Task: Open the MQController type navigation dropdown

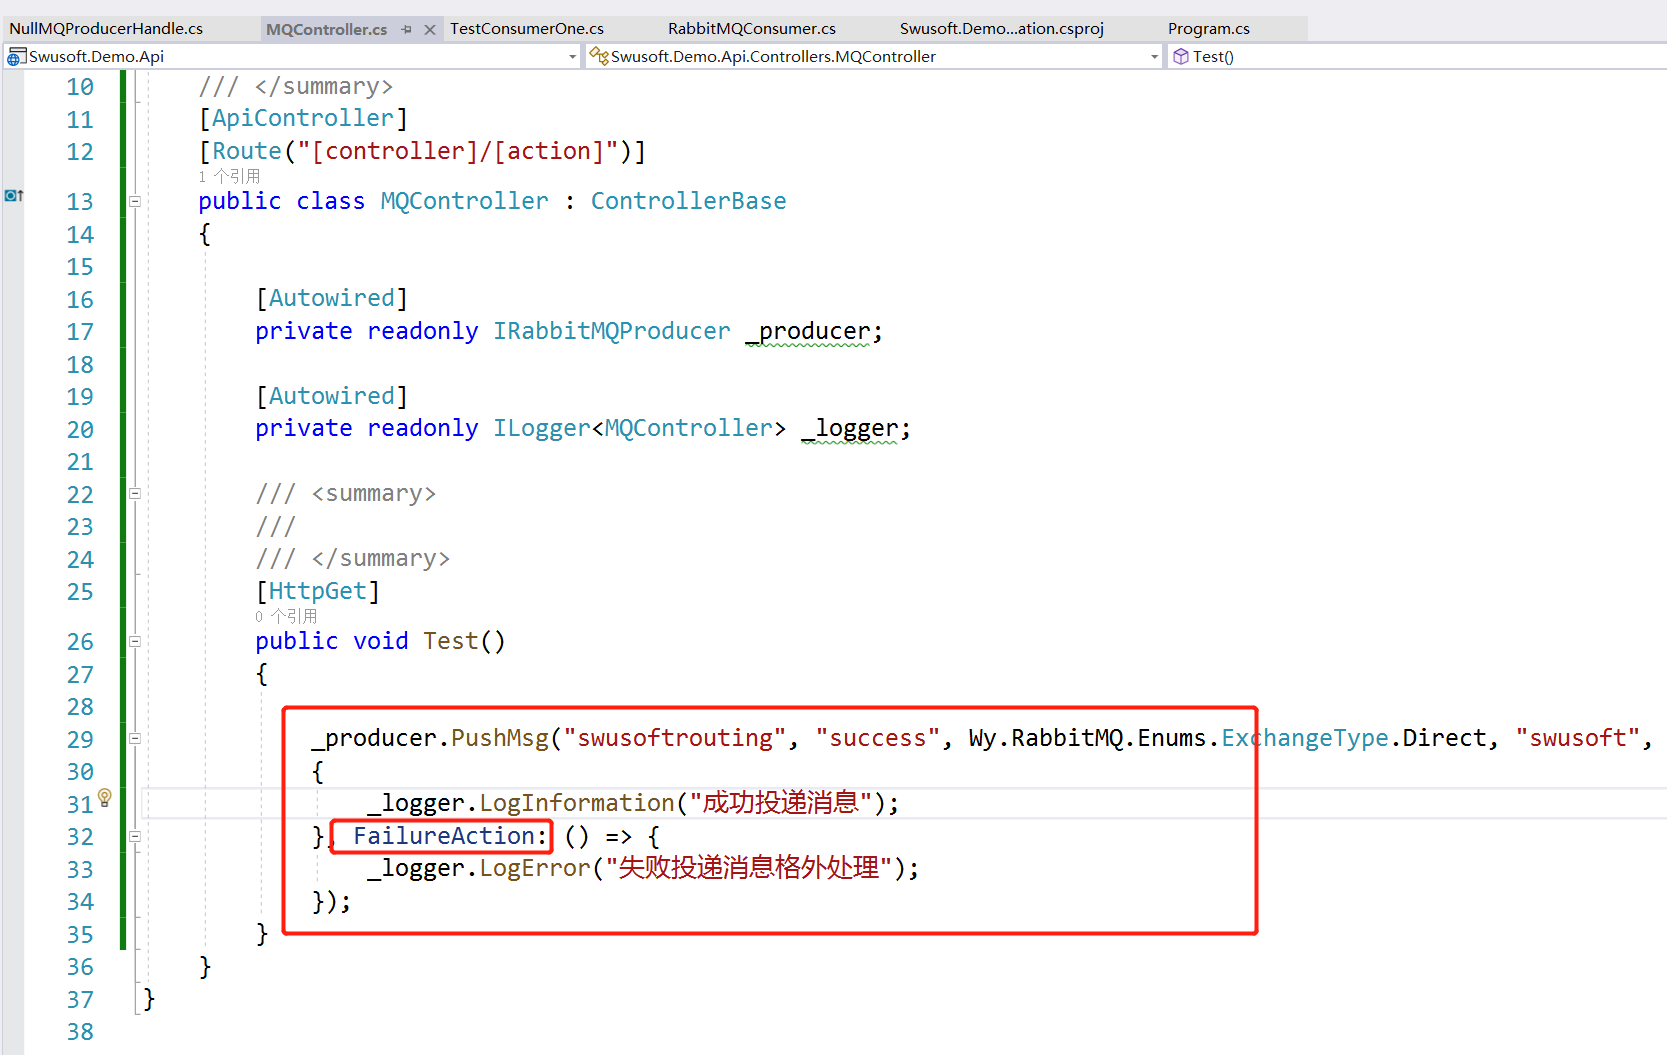Action: click(x=1154, y=57)
